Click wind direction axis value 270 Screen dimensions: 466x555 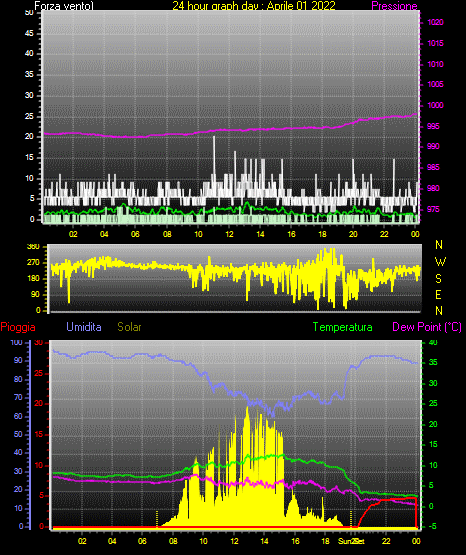(x=34, y=263)
